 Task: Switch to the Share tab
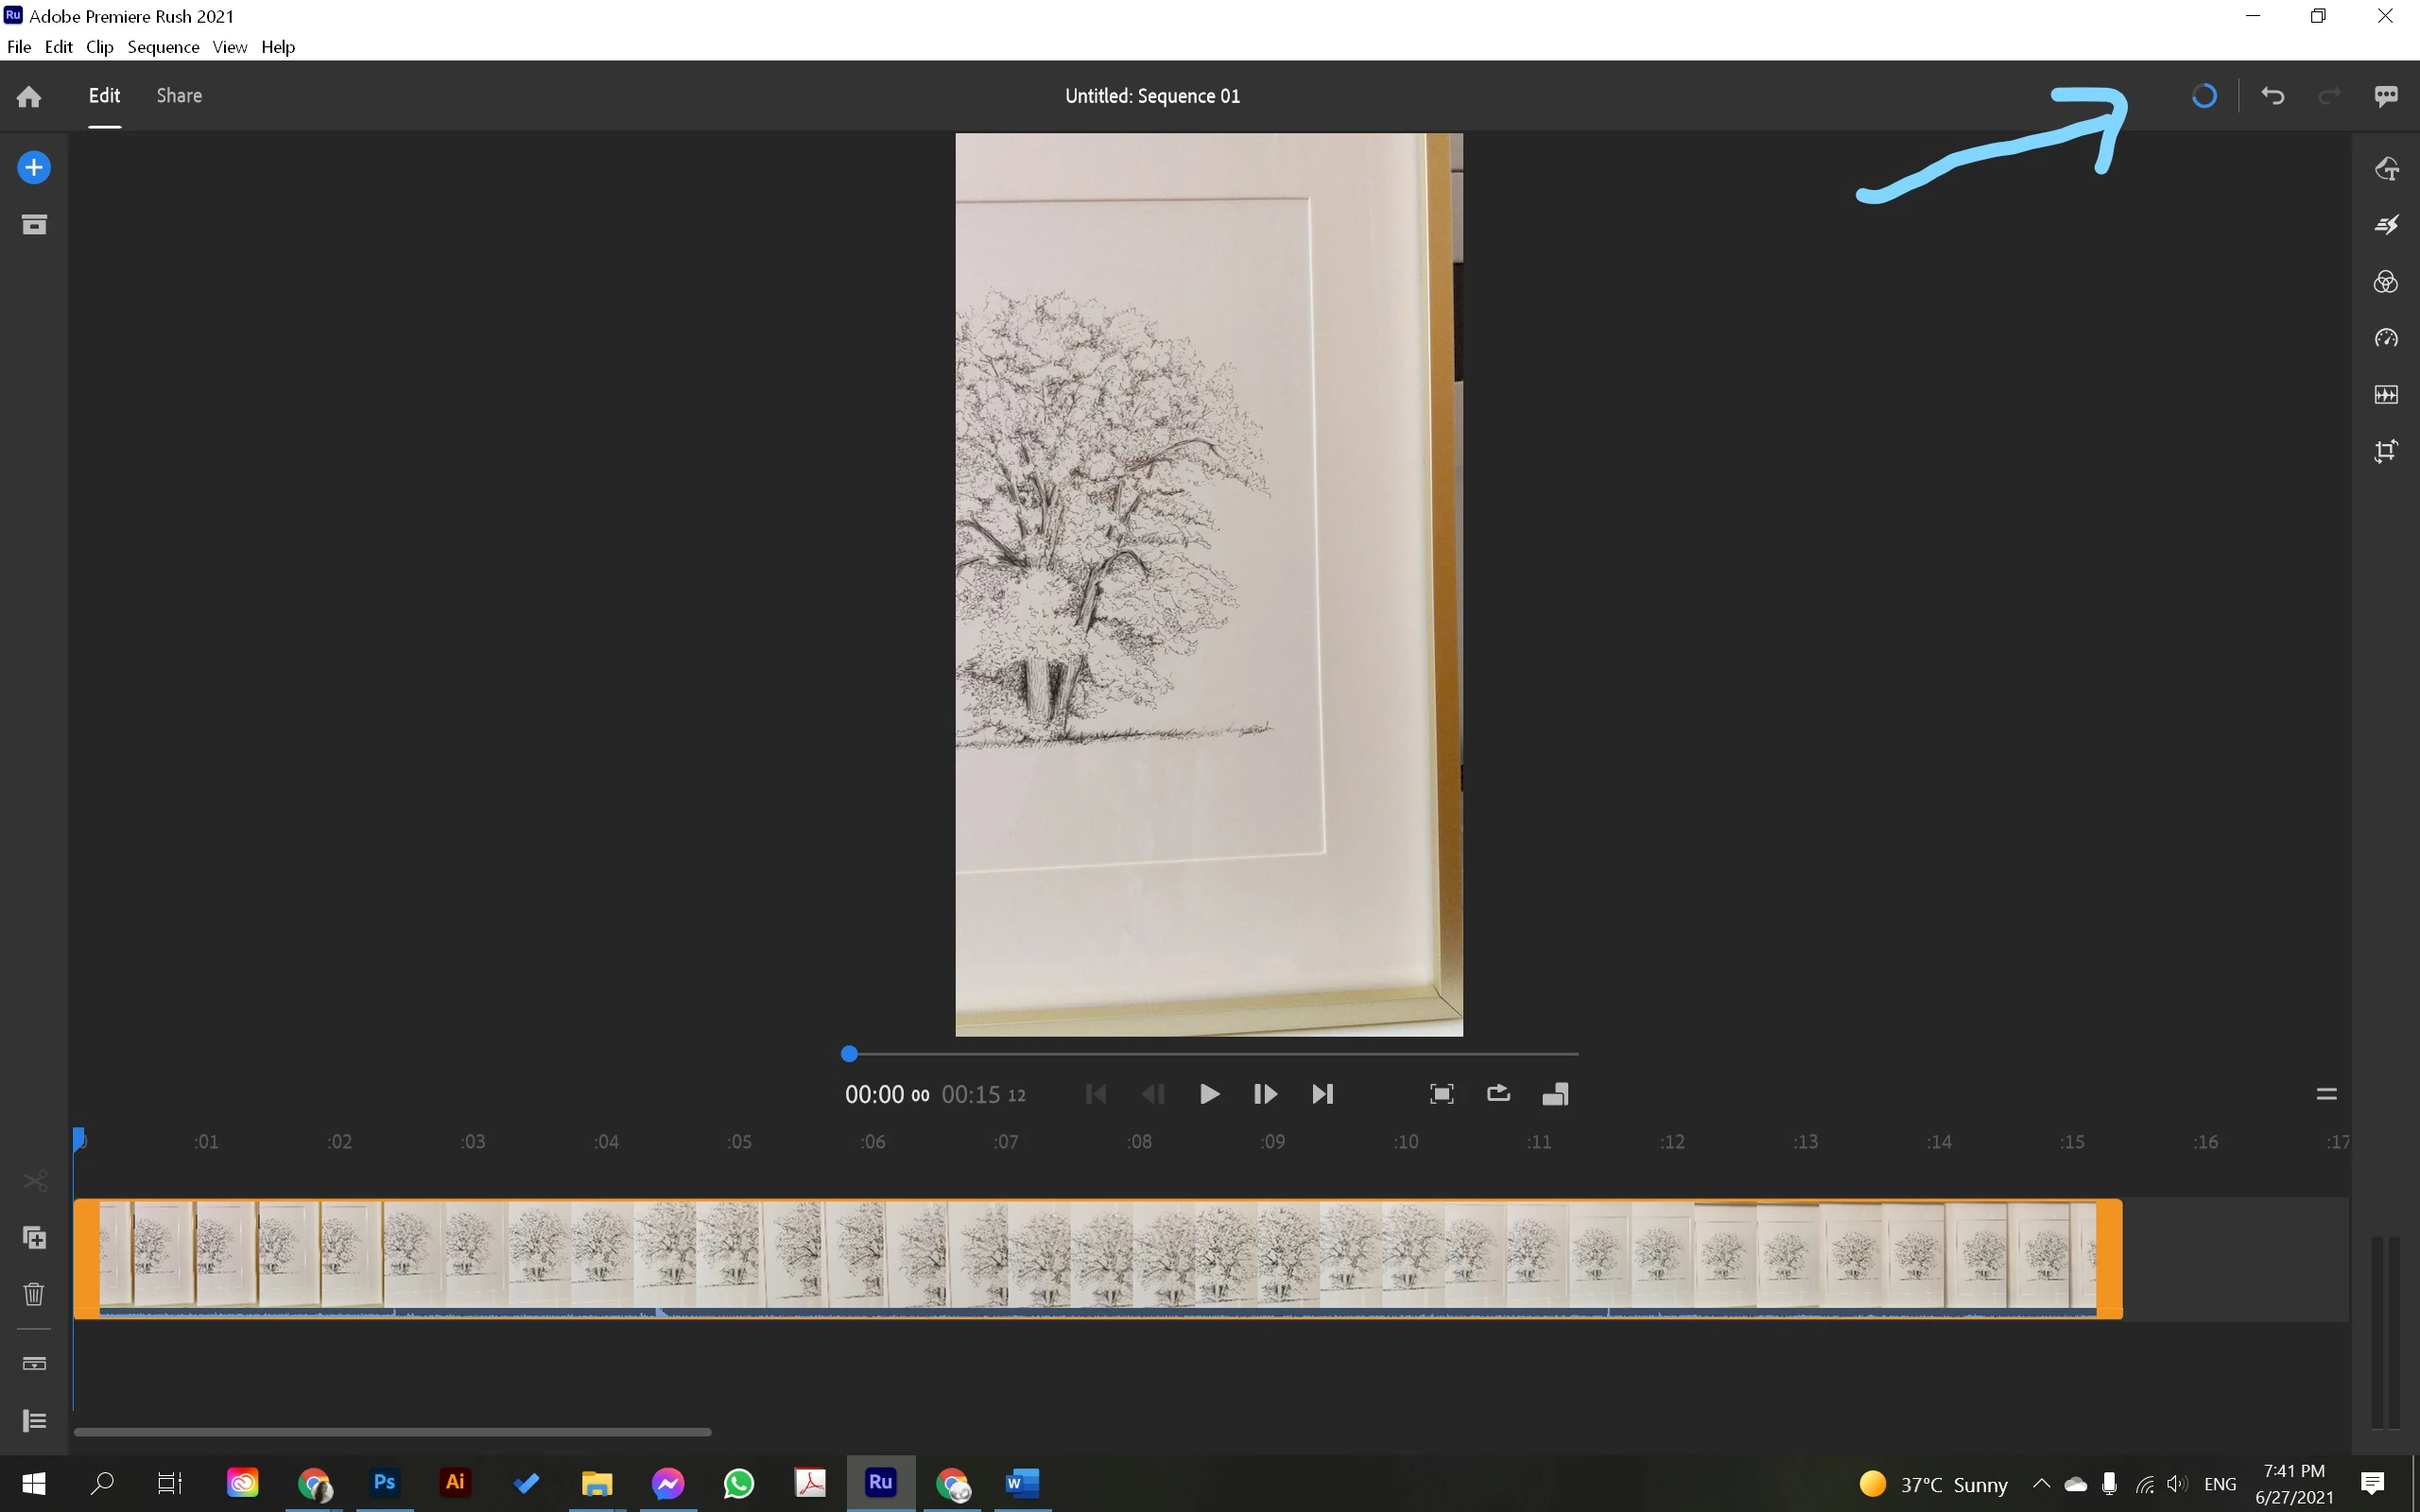coord(179,96)
